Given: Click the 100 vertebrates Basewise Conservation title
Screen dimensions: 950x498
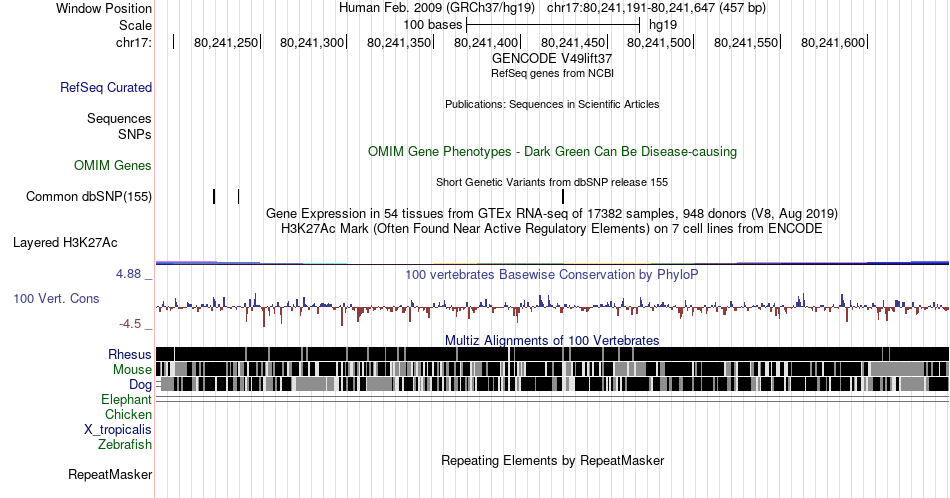Looking at the screenshot, I should (x=552, y=274).
